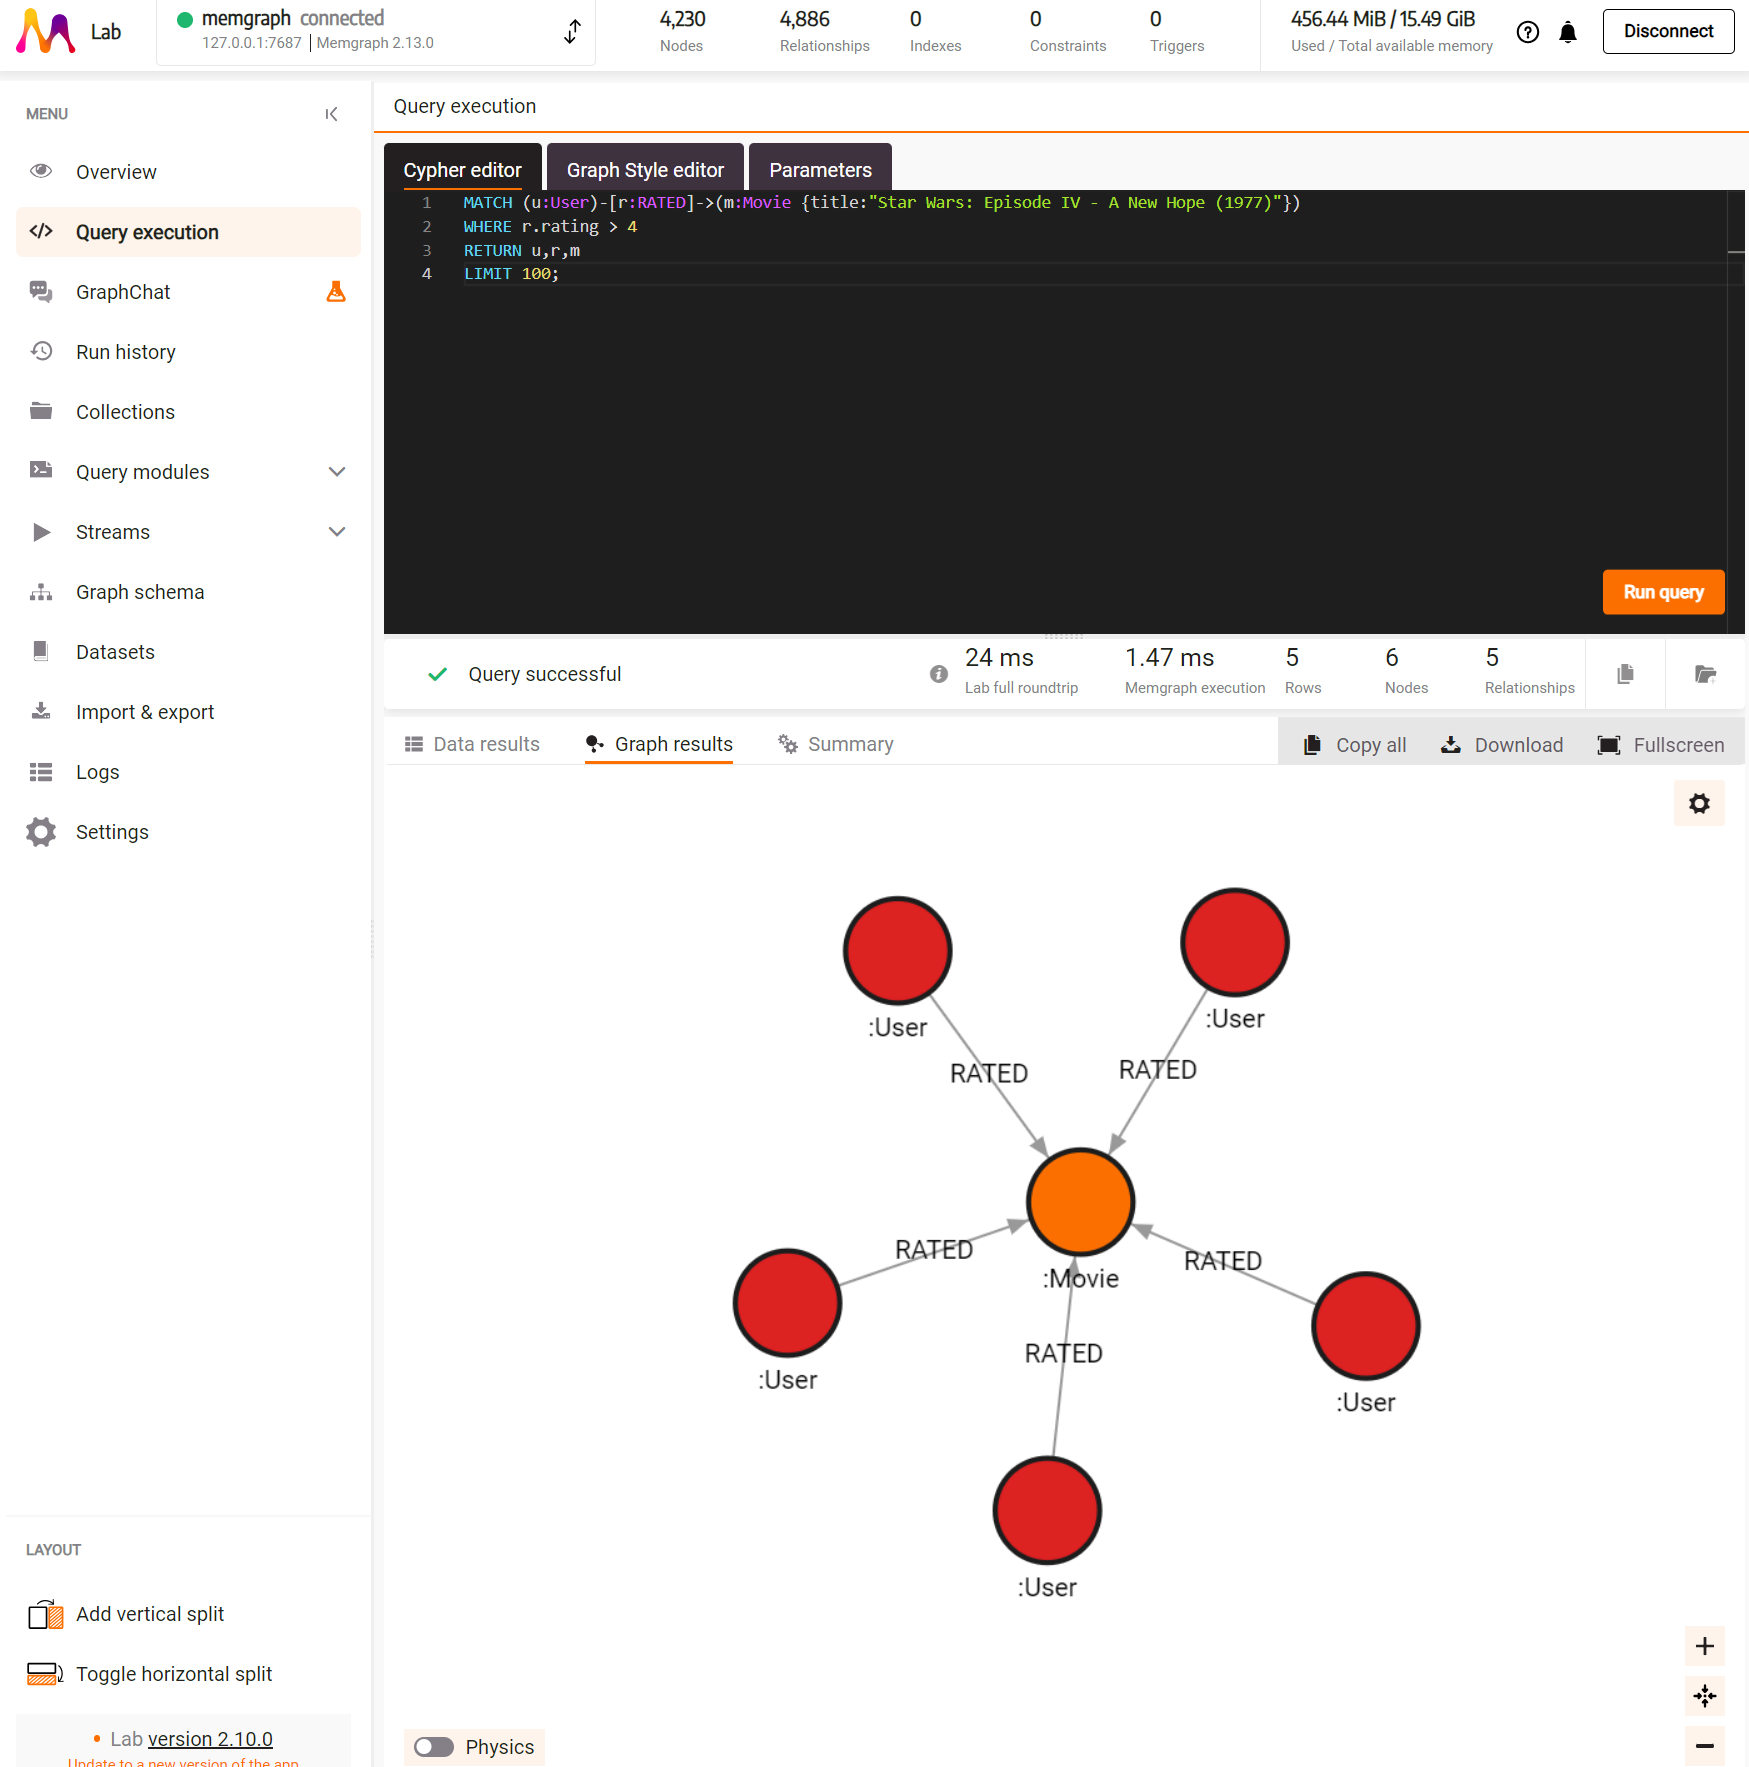This screenshot has height=1767, width=1749.
Task: Click the Add vertical split icon
Action: tap(46, 1614)
